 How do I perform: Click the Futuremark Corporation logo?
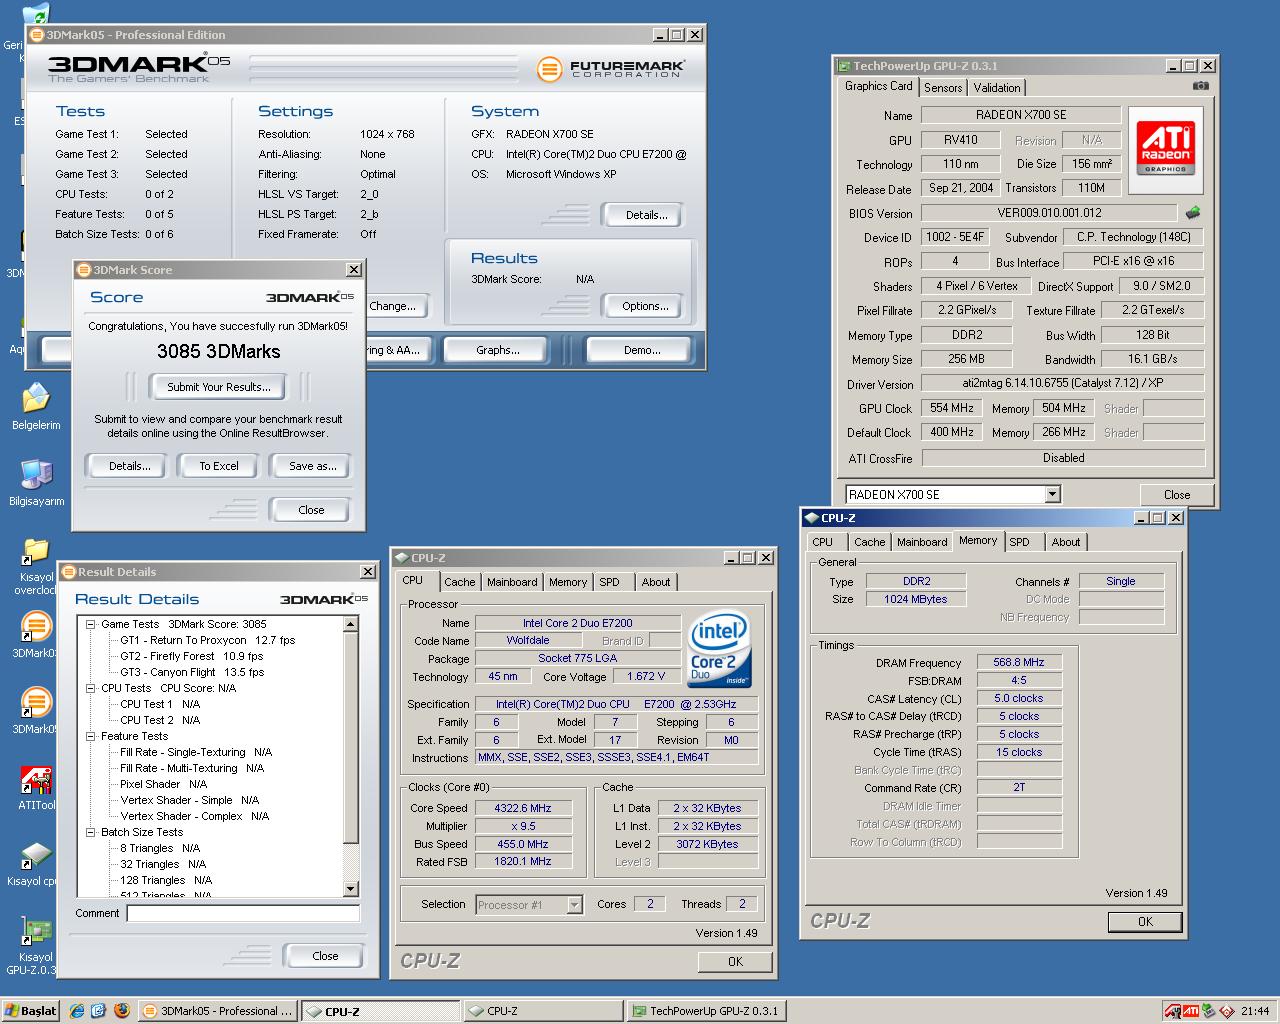611,68
